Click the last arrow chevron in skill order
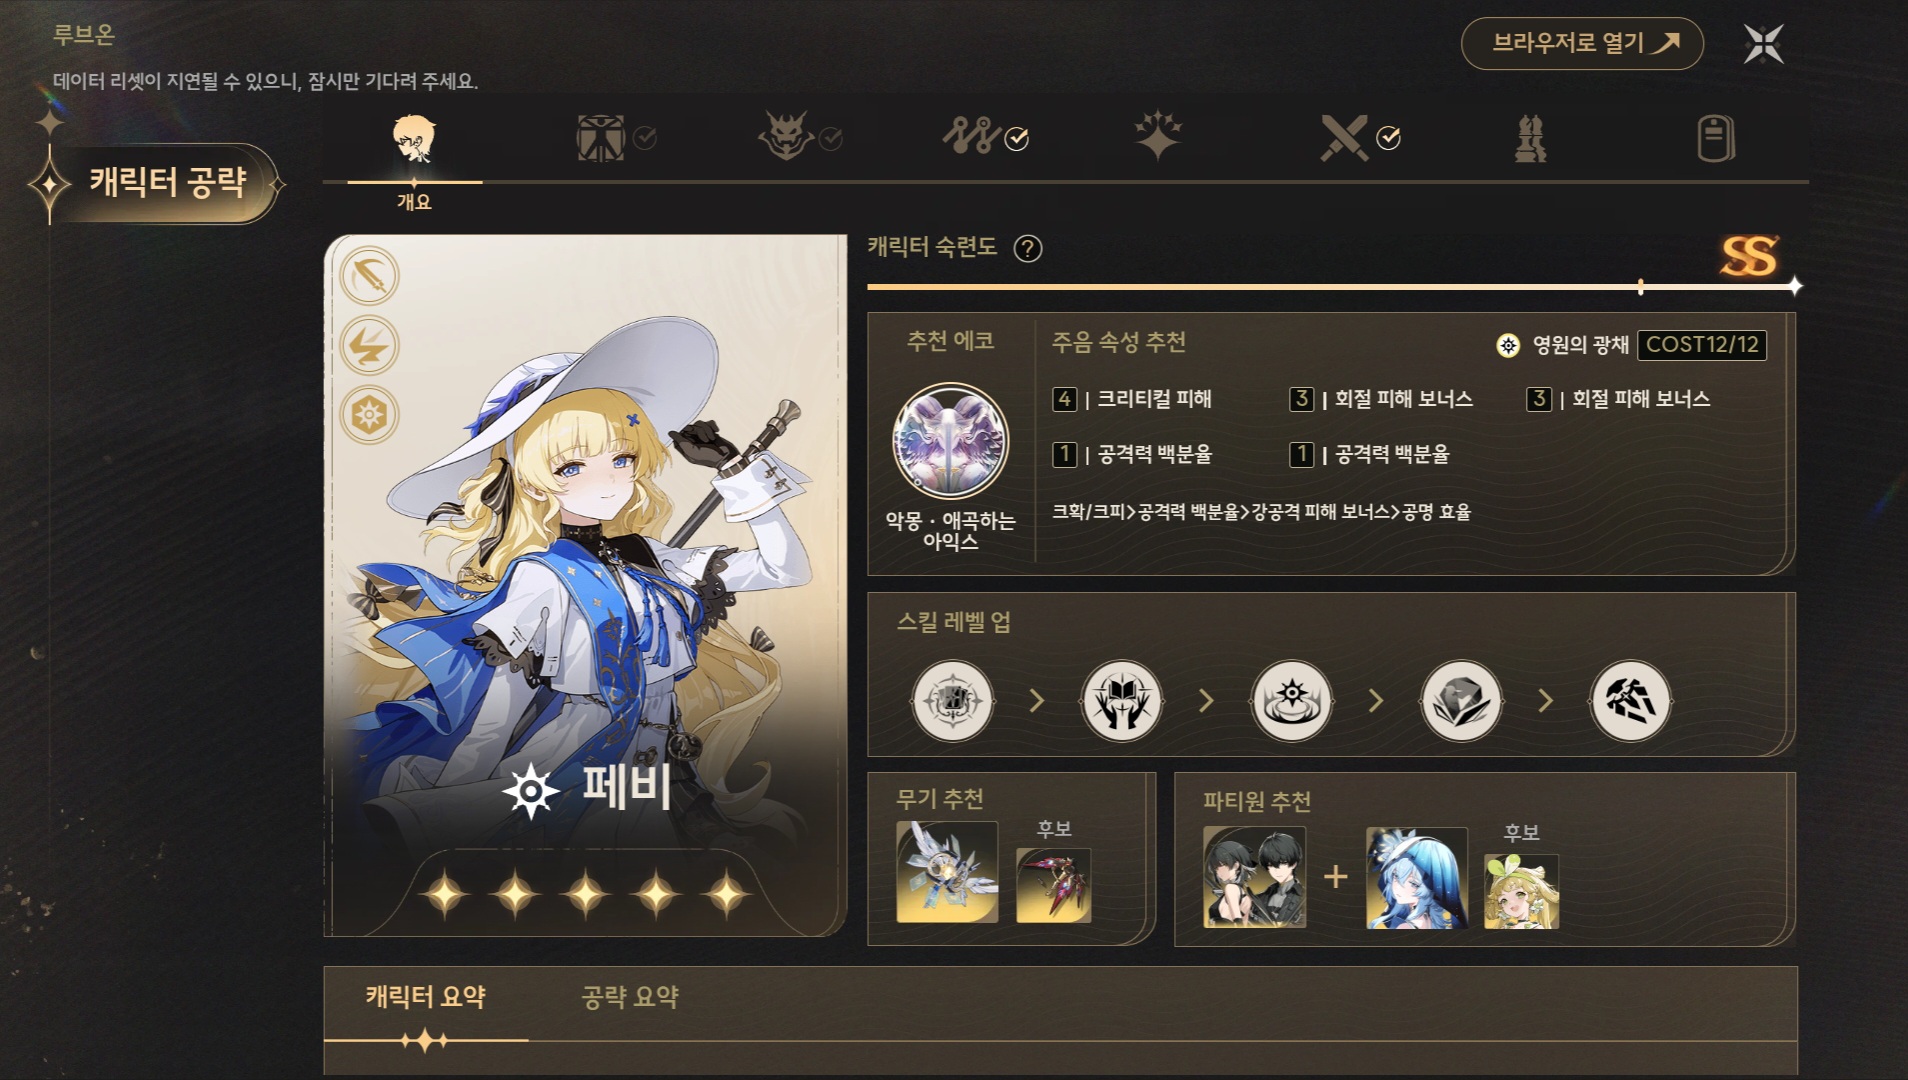1908x1080 pixels. tap(1546, 700)
